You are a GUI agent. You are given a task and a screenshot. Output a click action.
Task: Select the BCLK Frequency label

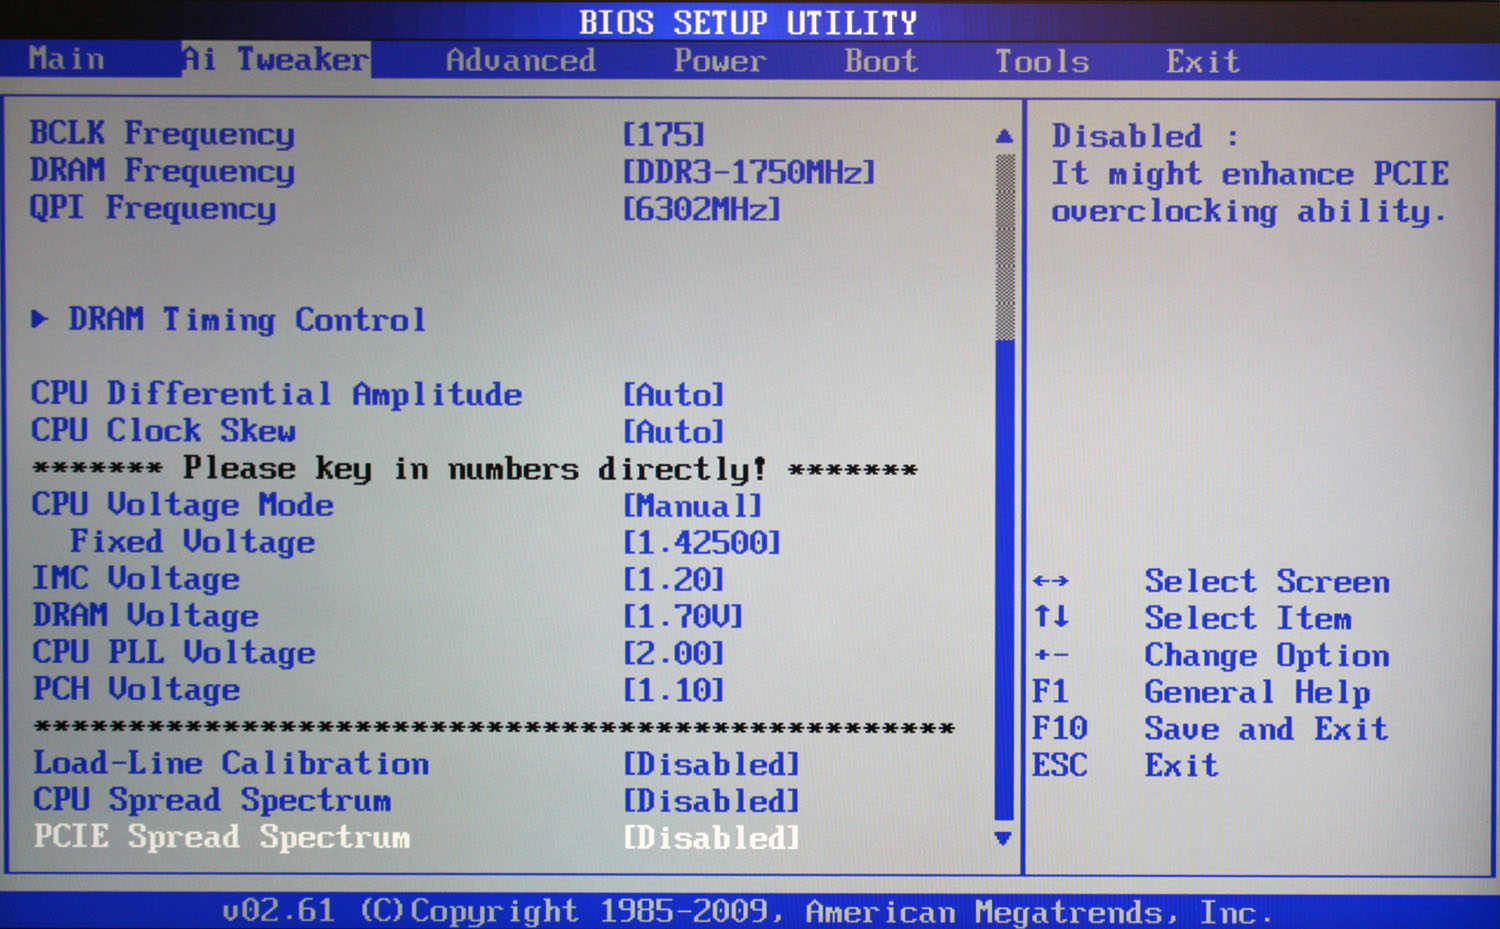tap(162, 134)
